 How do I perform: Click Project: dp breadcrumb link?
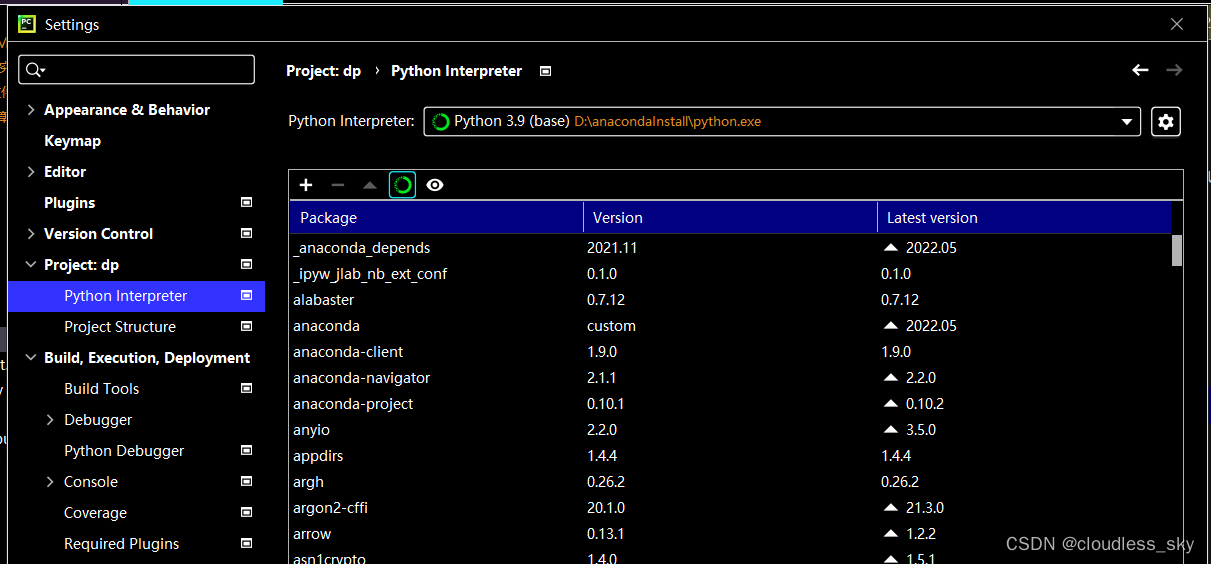(x=323, y=71)
